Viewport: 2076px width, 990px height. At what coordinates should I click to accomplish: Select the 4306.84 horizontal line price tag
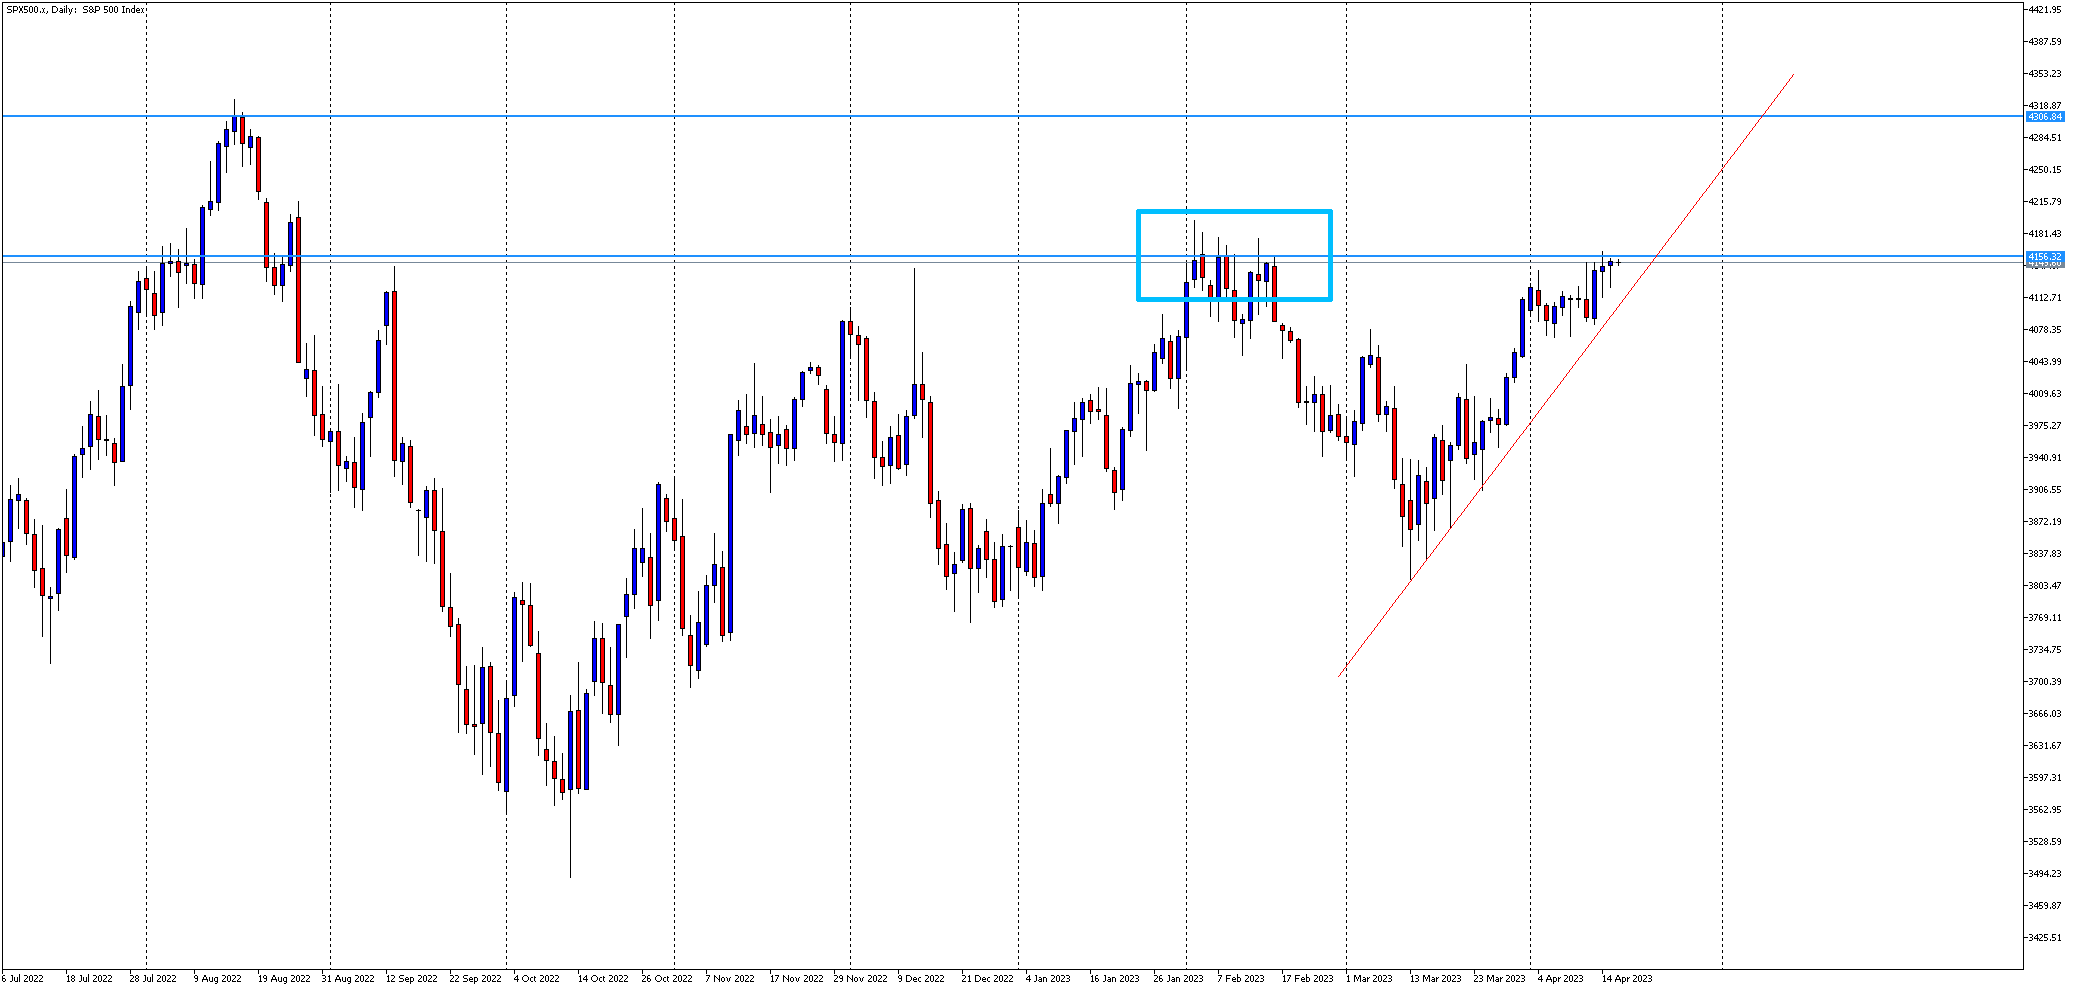[x=2045, y=117]
